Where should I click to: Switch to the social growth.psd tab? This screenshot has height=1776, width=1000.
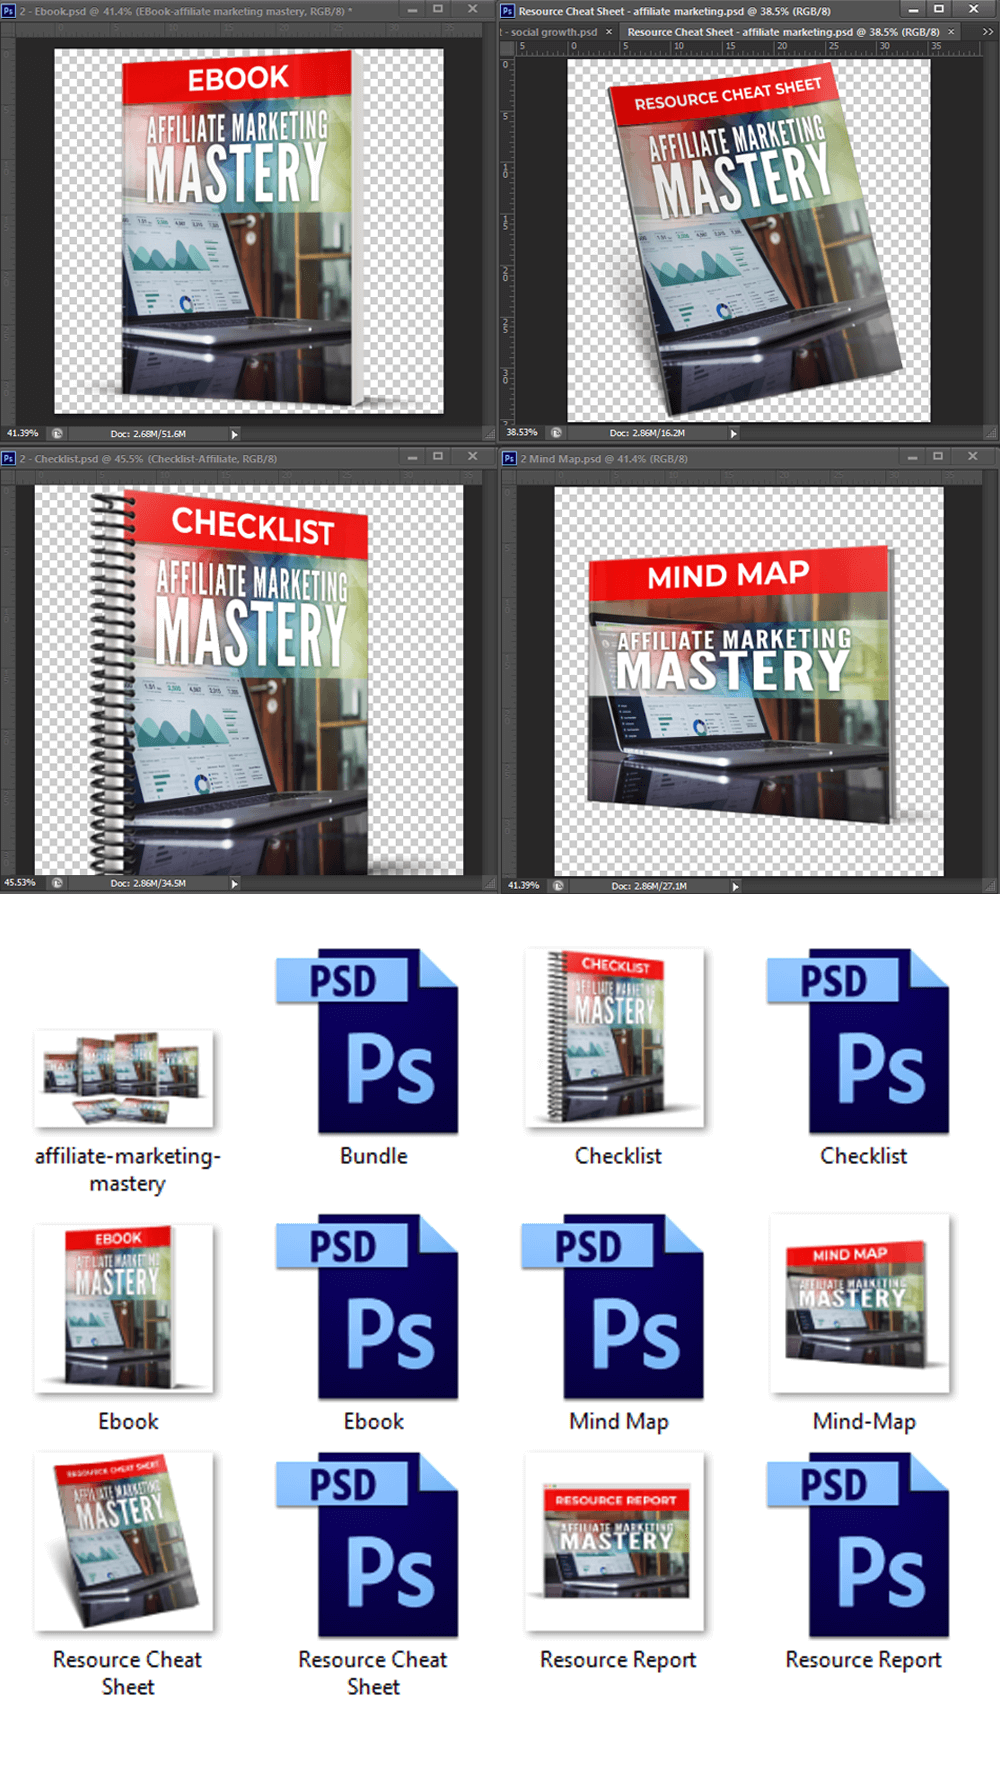(553, 32)
